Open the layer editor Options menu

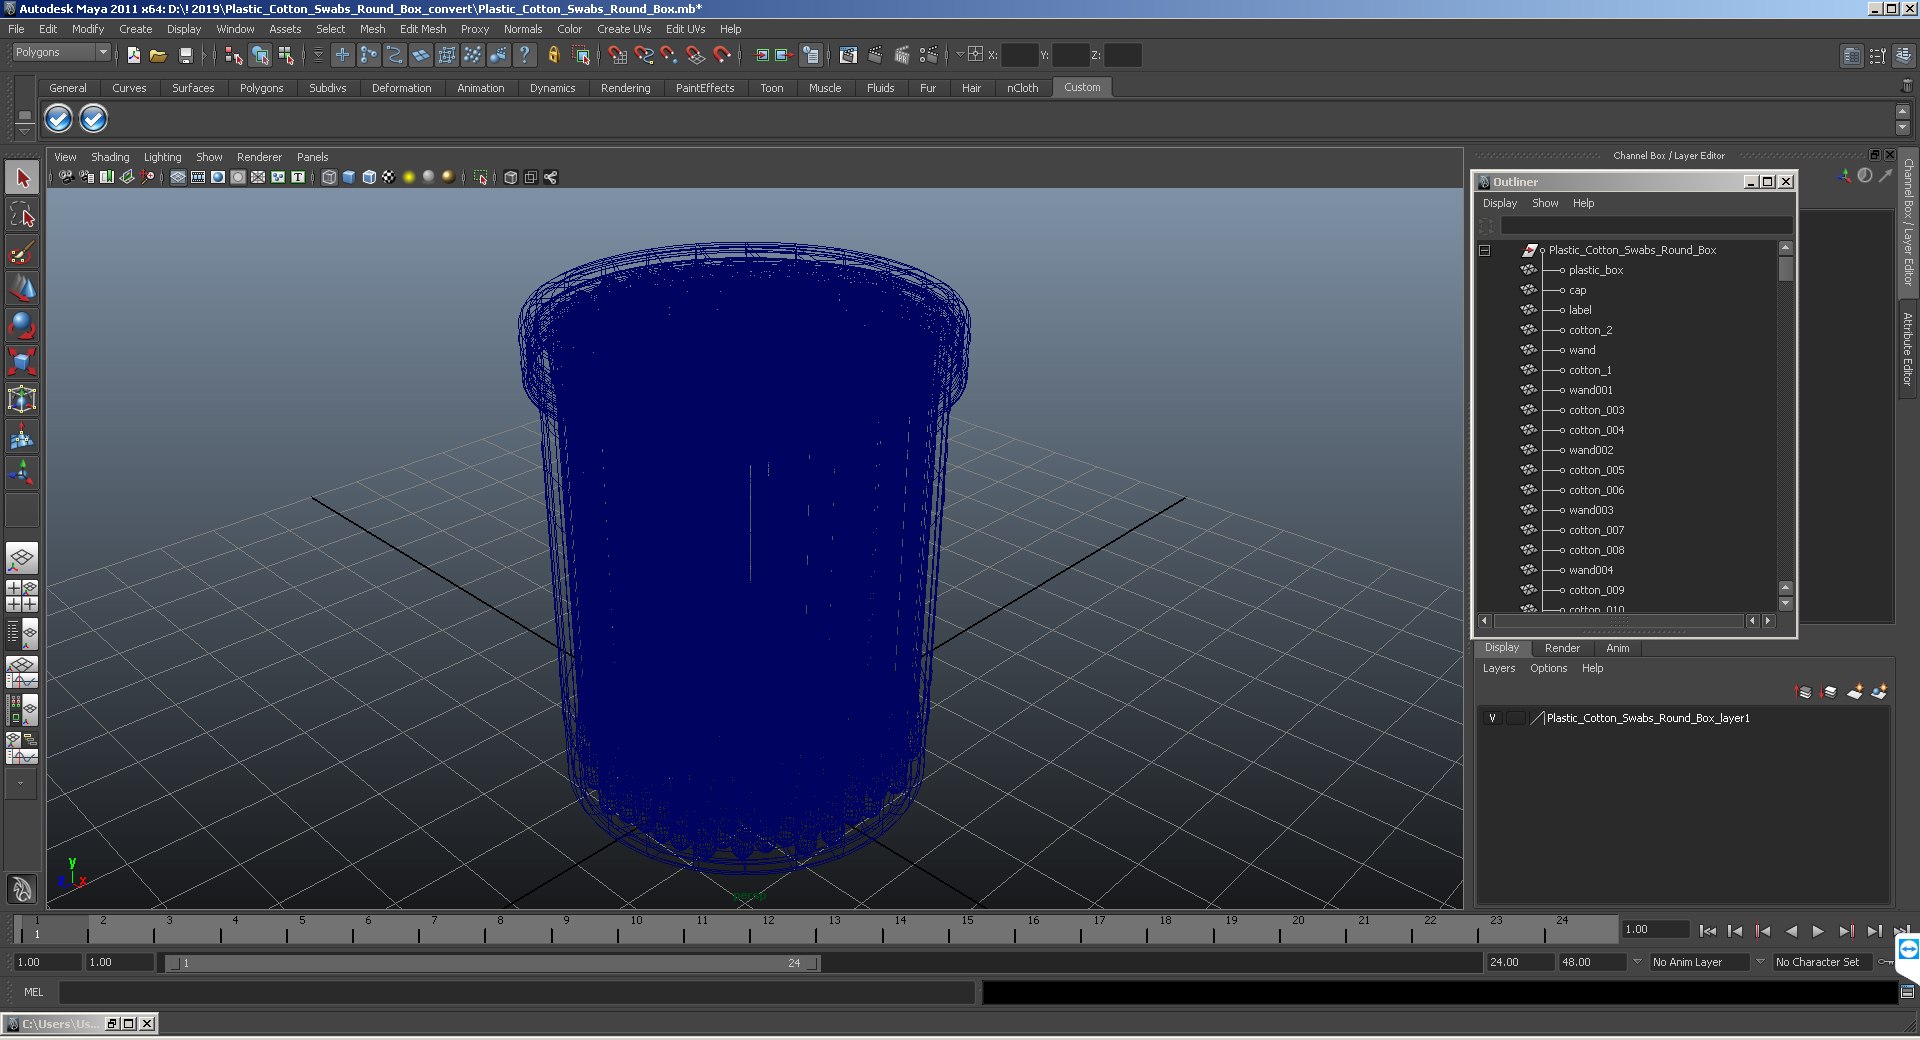(1548, 668)
